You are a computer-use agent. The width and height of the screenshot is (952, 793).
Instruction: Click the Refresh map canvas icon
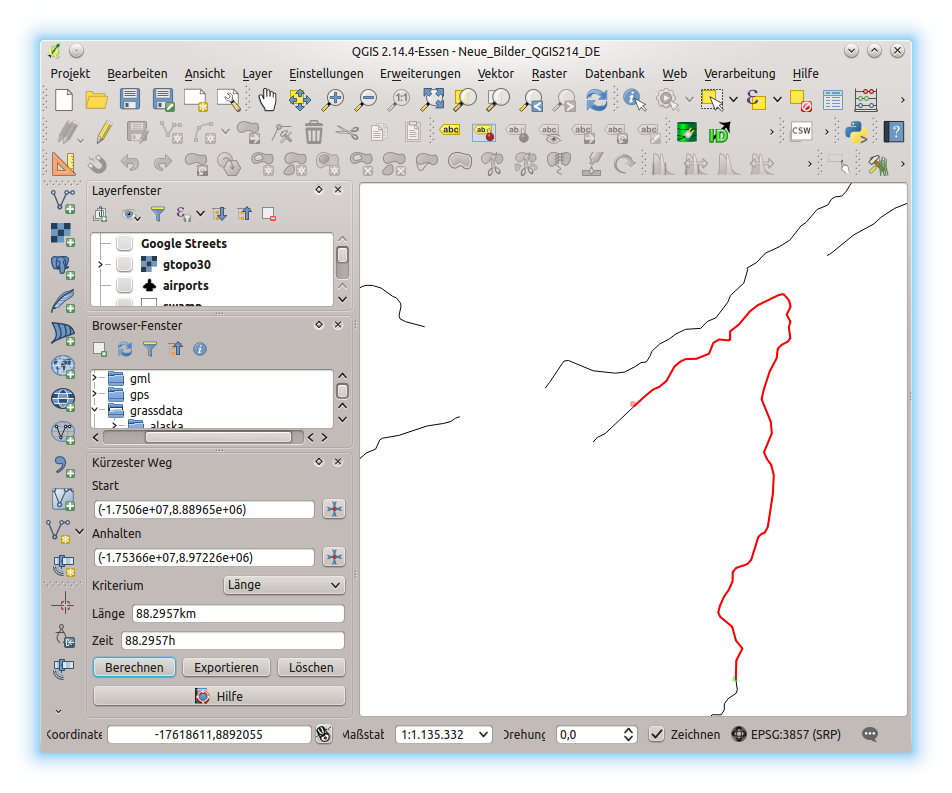pyautogui.click(x=597, y=99)
